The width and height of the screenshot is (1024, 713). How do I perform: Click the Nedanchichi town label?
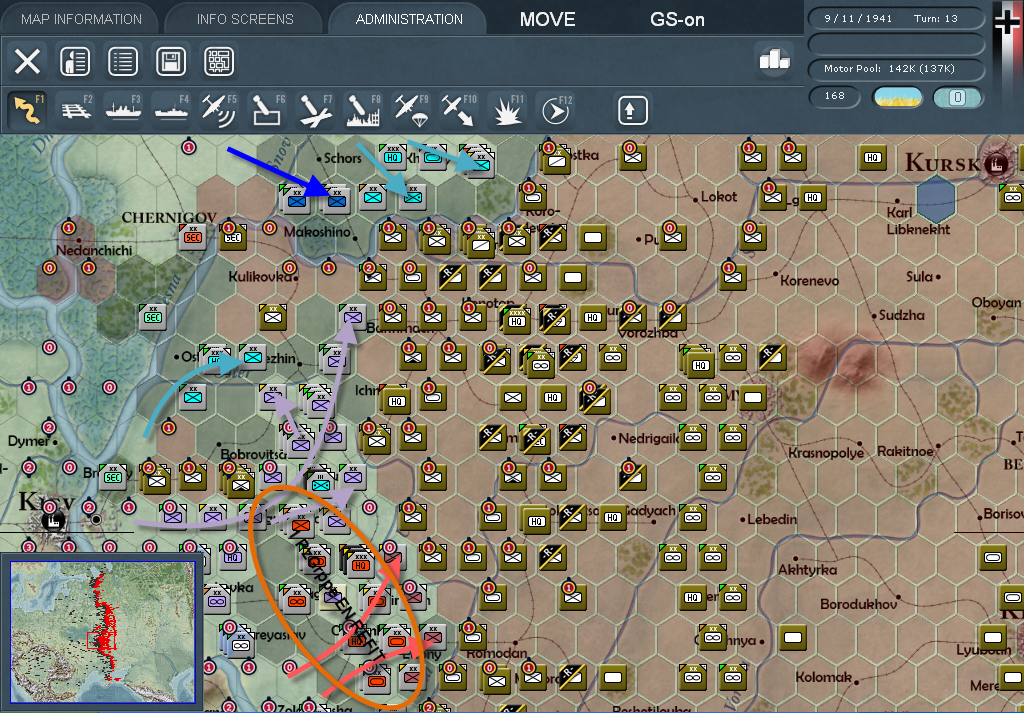94,251
